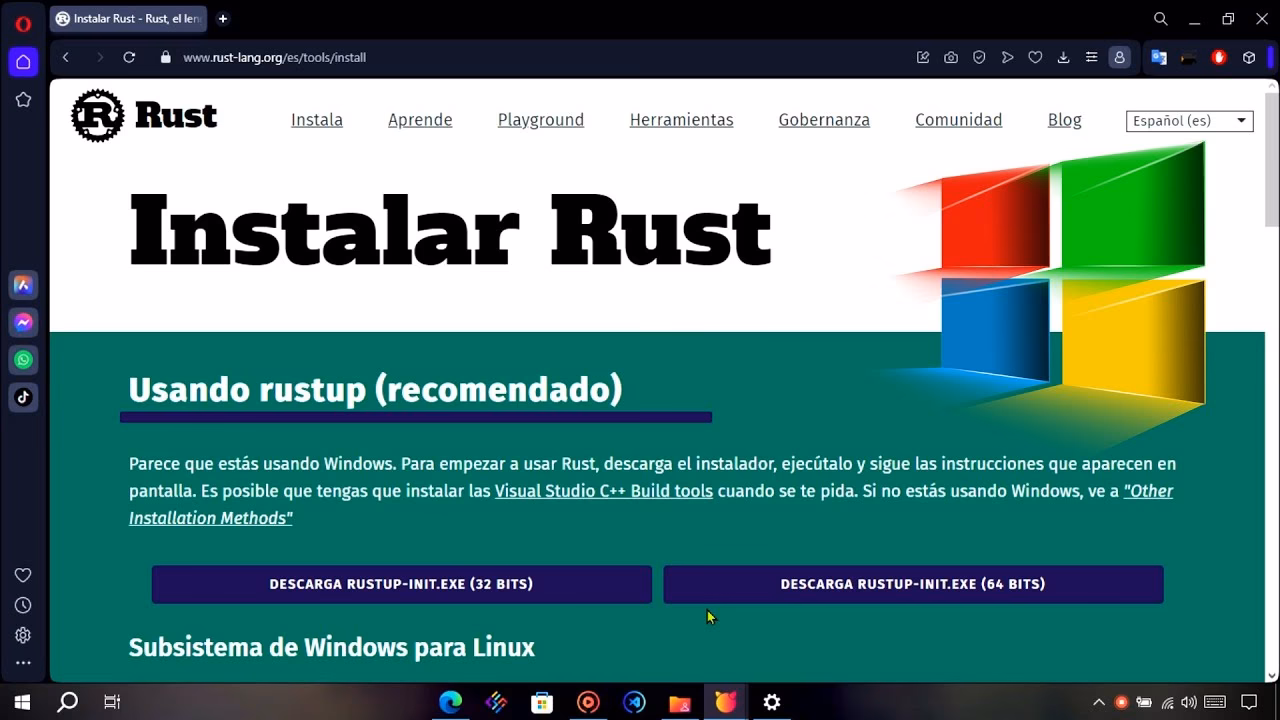The image size is (1280, 720).
Task: Open bookmarks star in Opera sidebar
Action: click(23, 100)
